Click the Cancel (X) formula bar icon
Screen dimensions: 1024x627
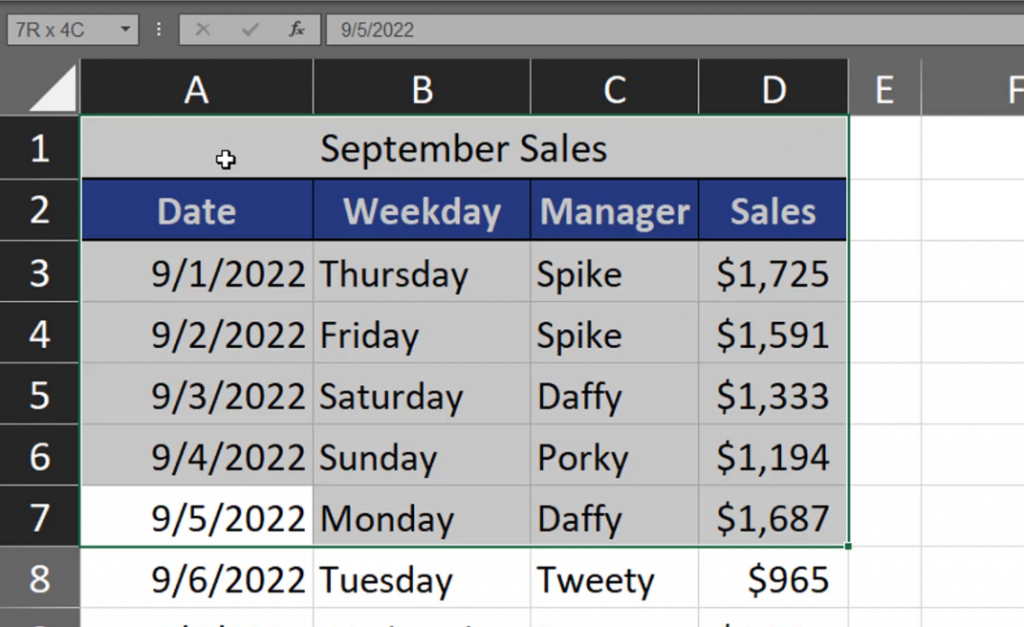(x=203, y=30)
